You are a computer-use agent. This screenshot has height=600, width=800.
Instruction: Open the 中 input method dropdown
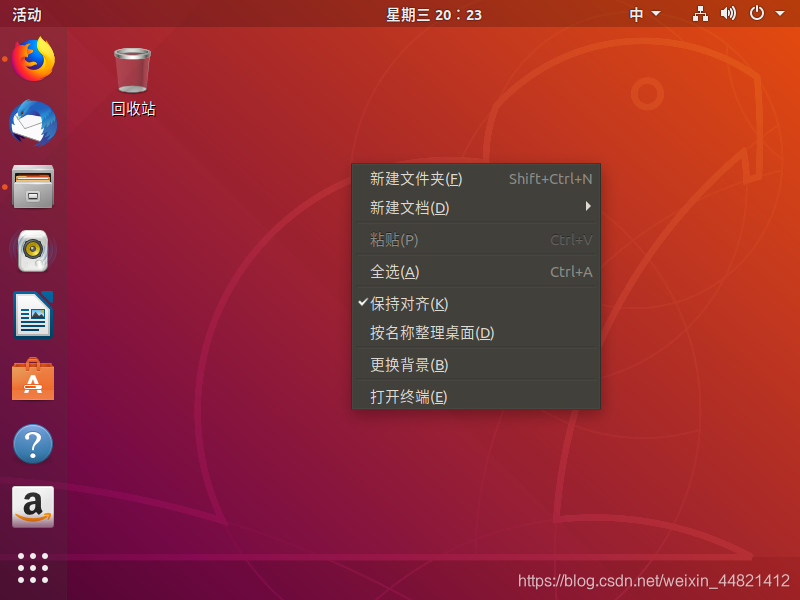(x=644, y=14)
